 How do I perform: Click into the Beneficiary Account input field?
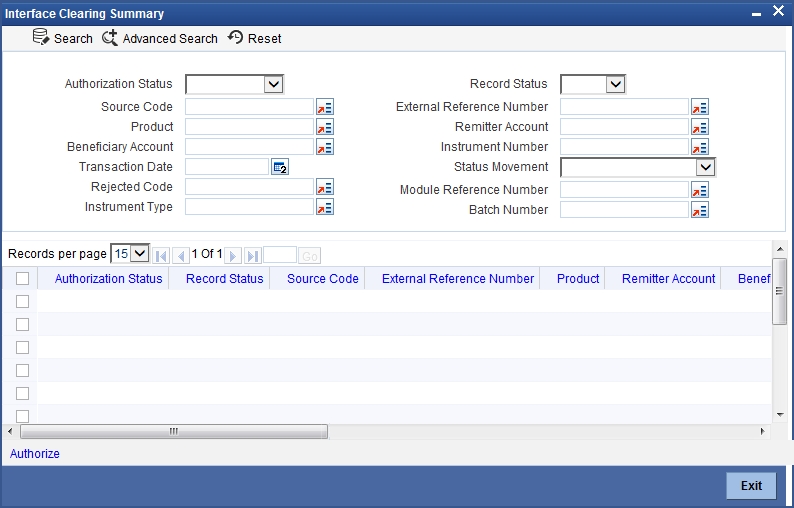tap(249, 147)
